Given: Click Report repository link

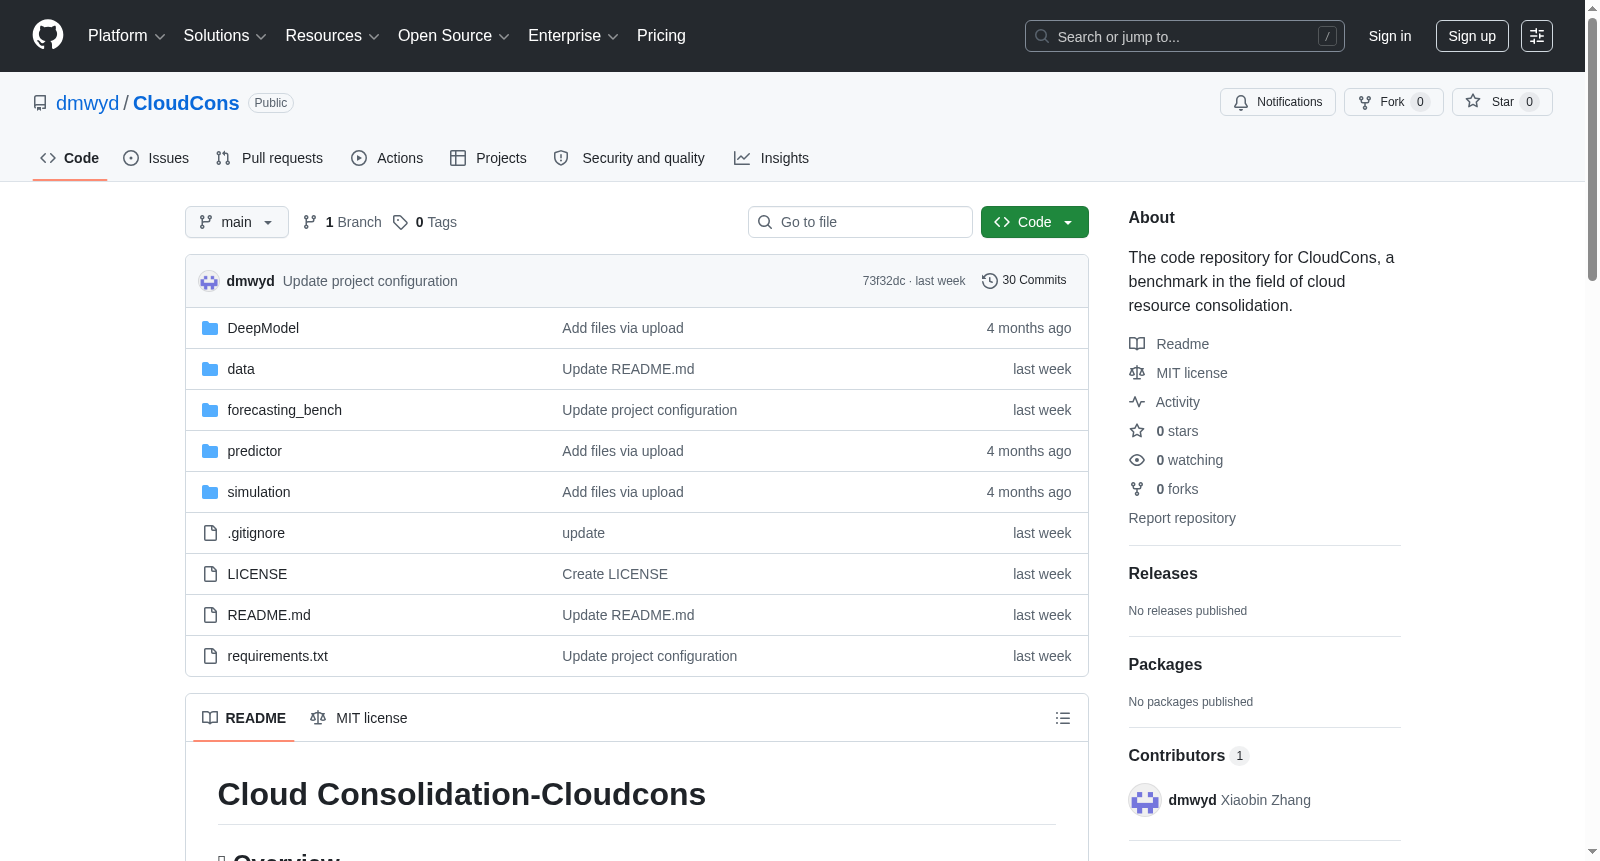Looking at the screenshot, I should tap(1182, 518).
